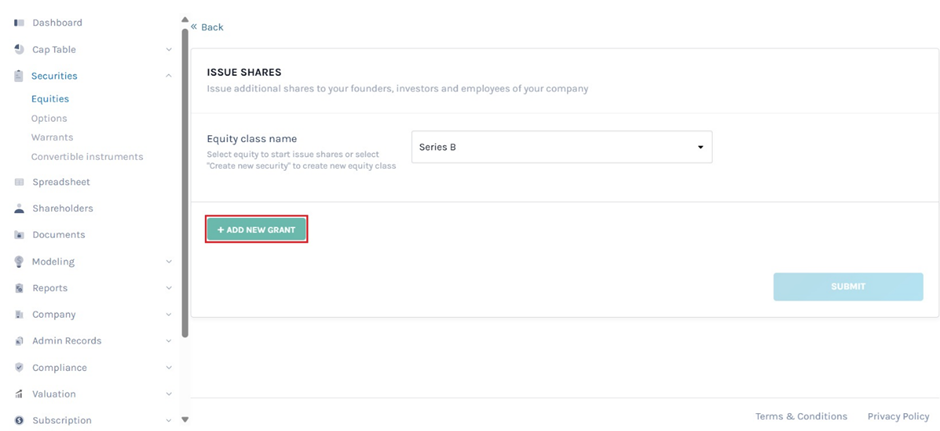
Task: Click the Modeling lightbulb icon
Action: click(19, 261)
